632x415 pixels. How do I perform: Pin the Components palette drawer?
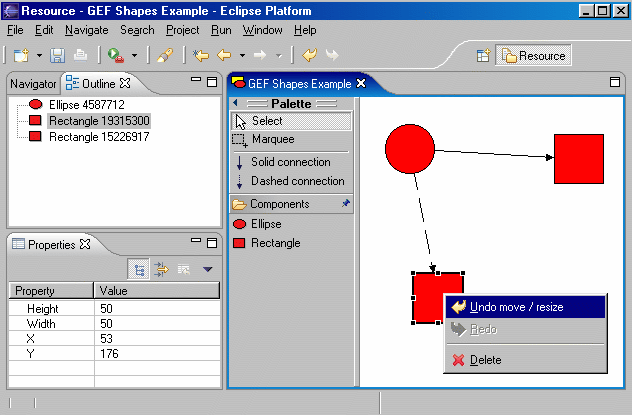click(x=346, y=204)
